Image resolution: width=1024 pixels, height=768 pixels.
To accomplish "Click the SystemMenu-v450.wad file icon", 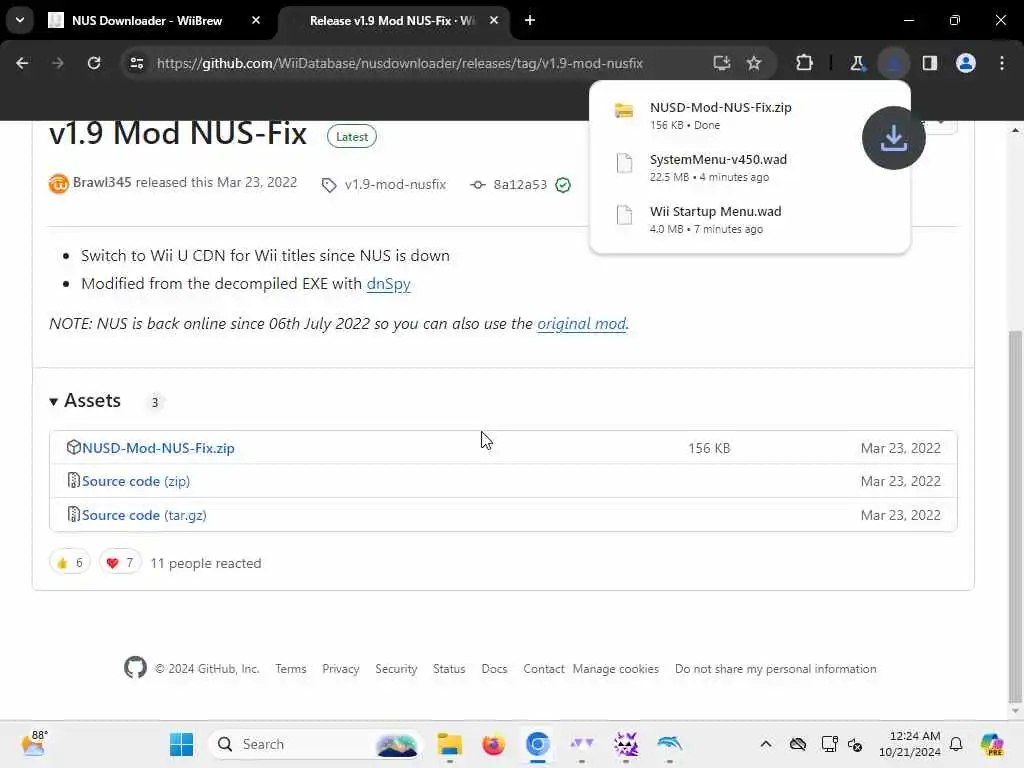I will (624, 163).
